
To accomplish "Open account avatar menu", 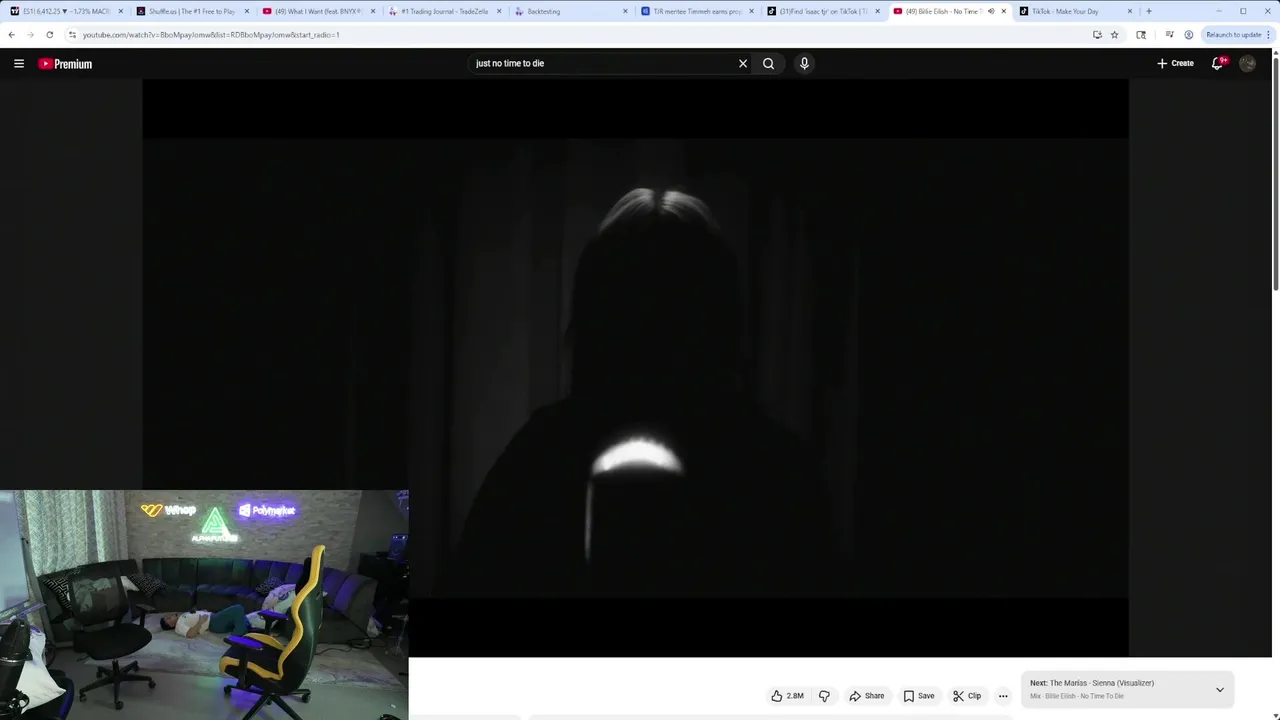I will coord(1247,63).
